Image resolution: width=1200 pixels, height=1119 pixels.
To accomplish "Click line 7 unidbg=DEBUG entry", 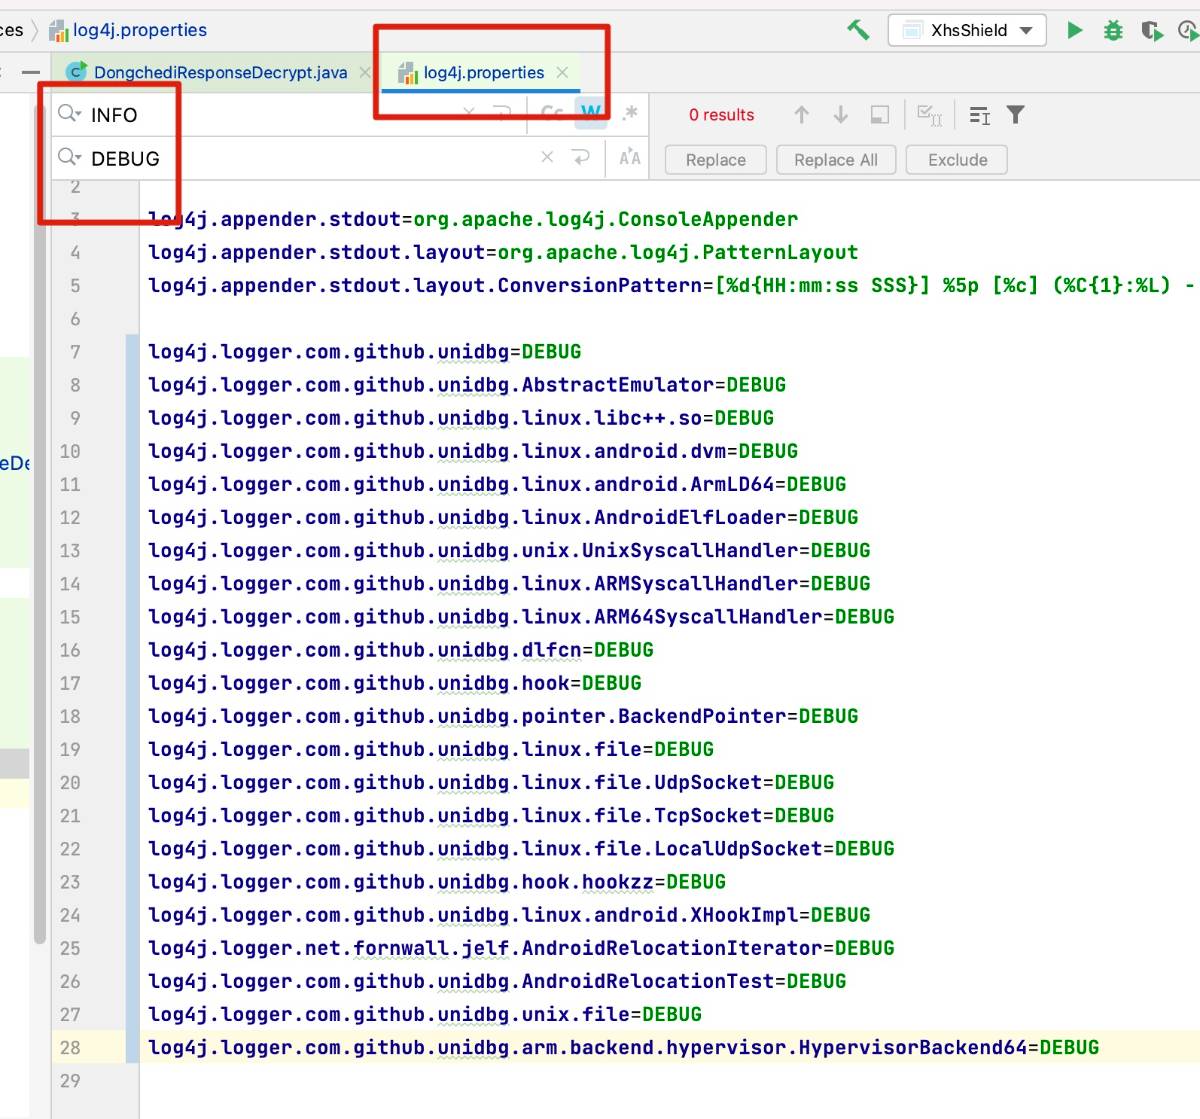I will pyautogui.click(x=364, y=352).
